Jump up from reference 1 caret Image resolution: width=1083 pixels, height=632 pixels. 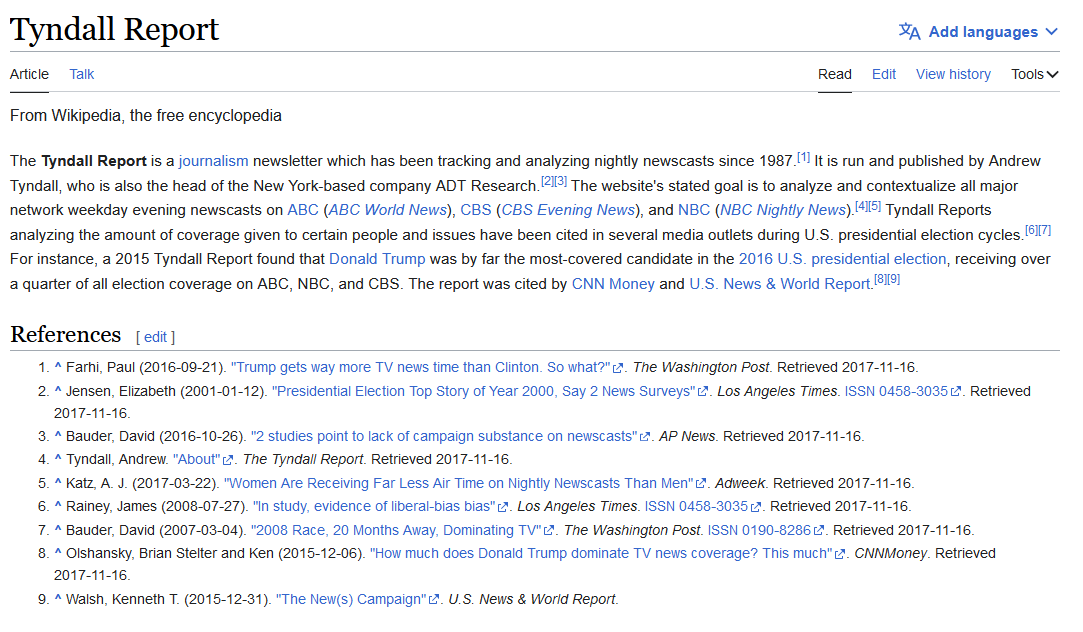pos(58,367)
